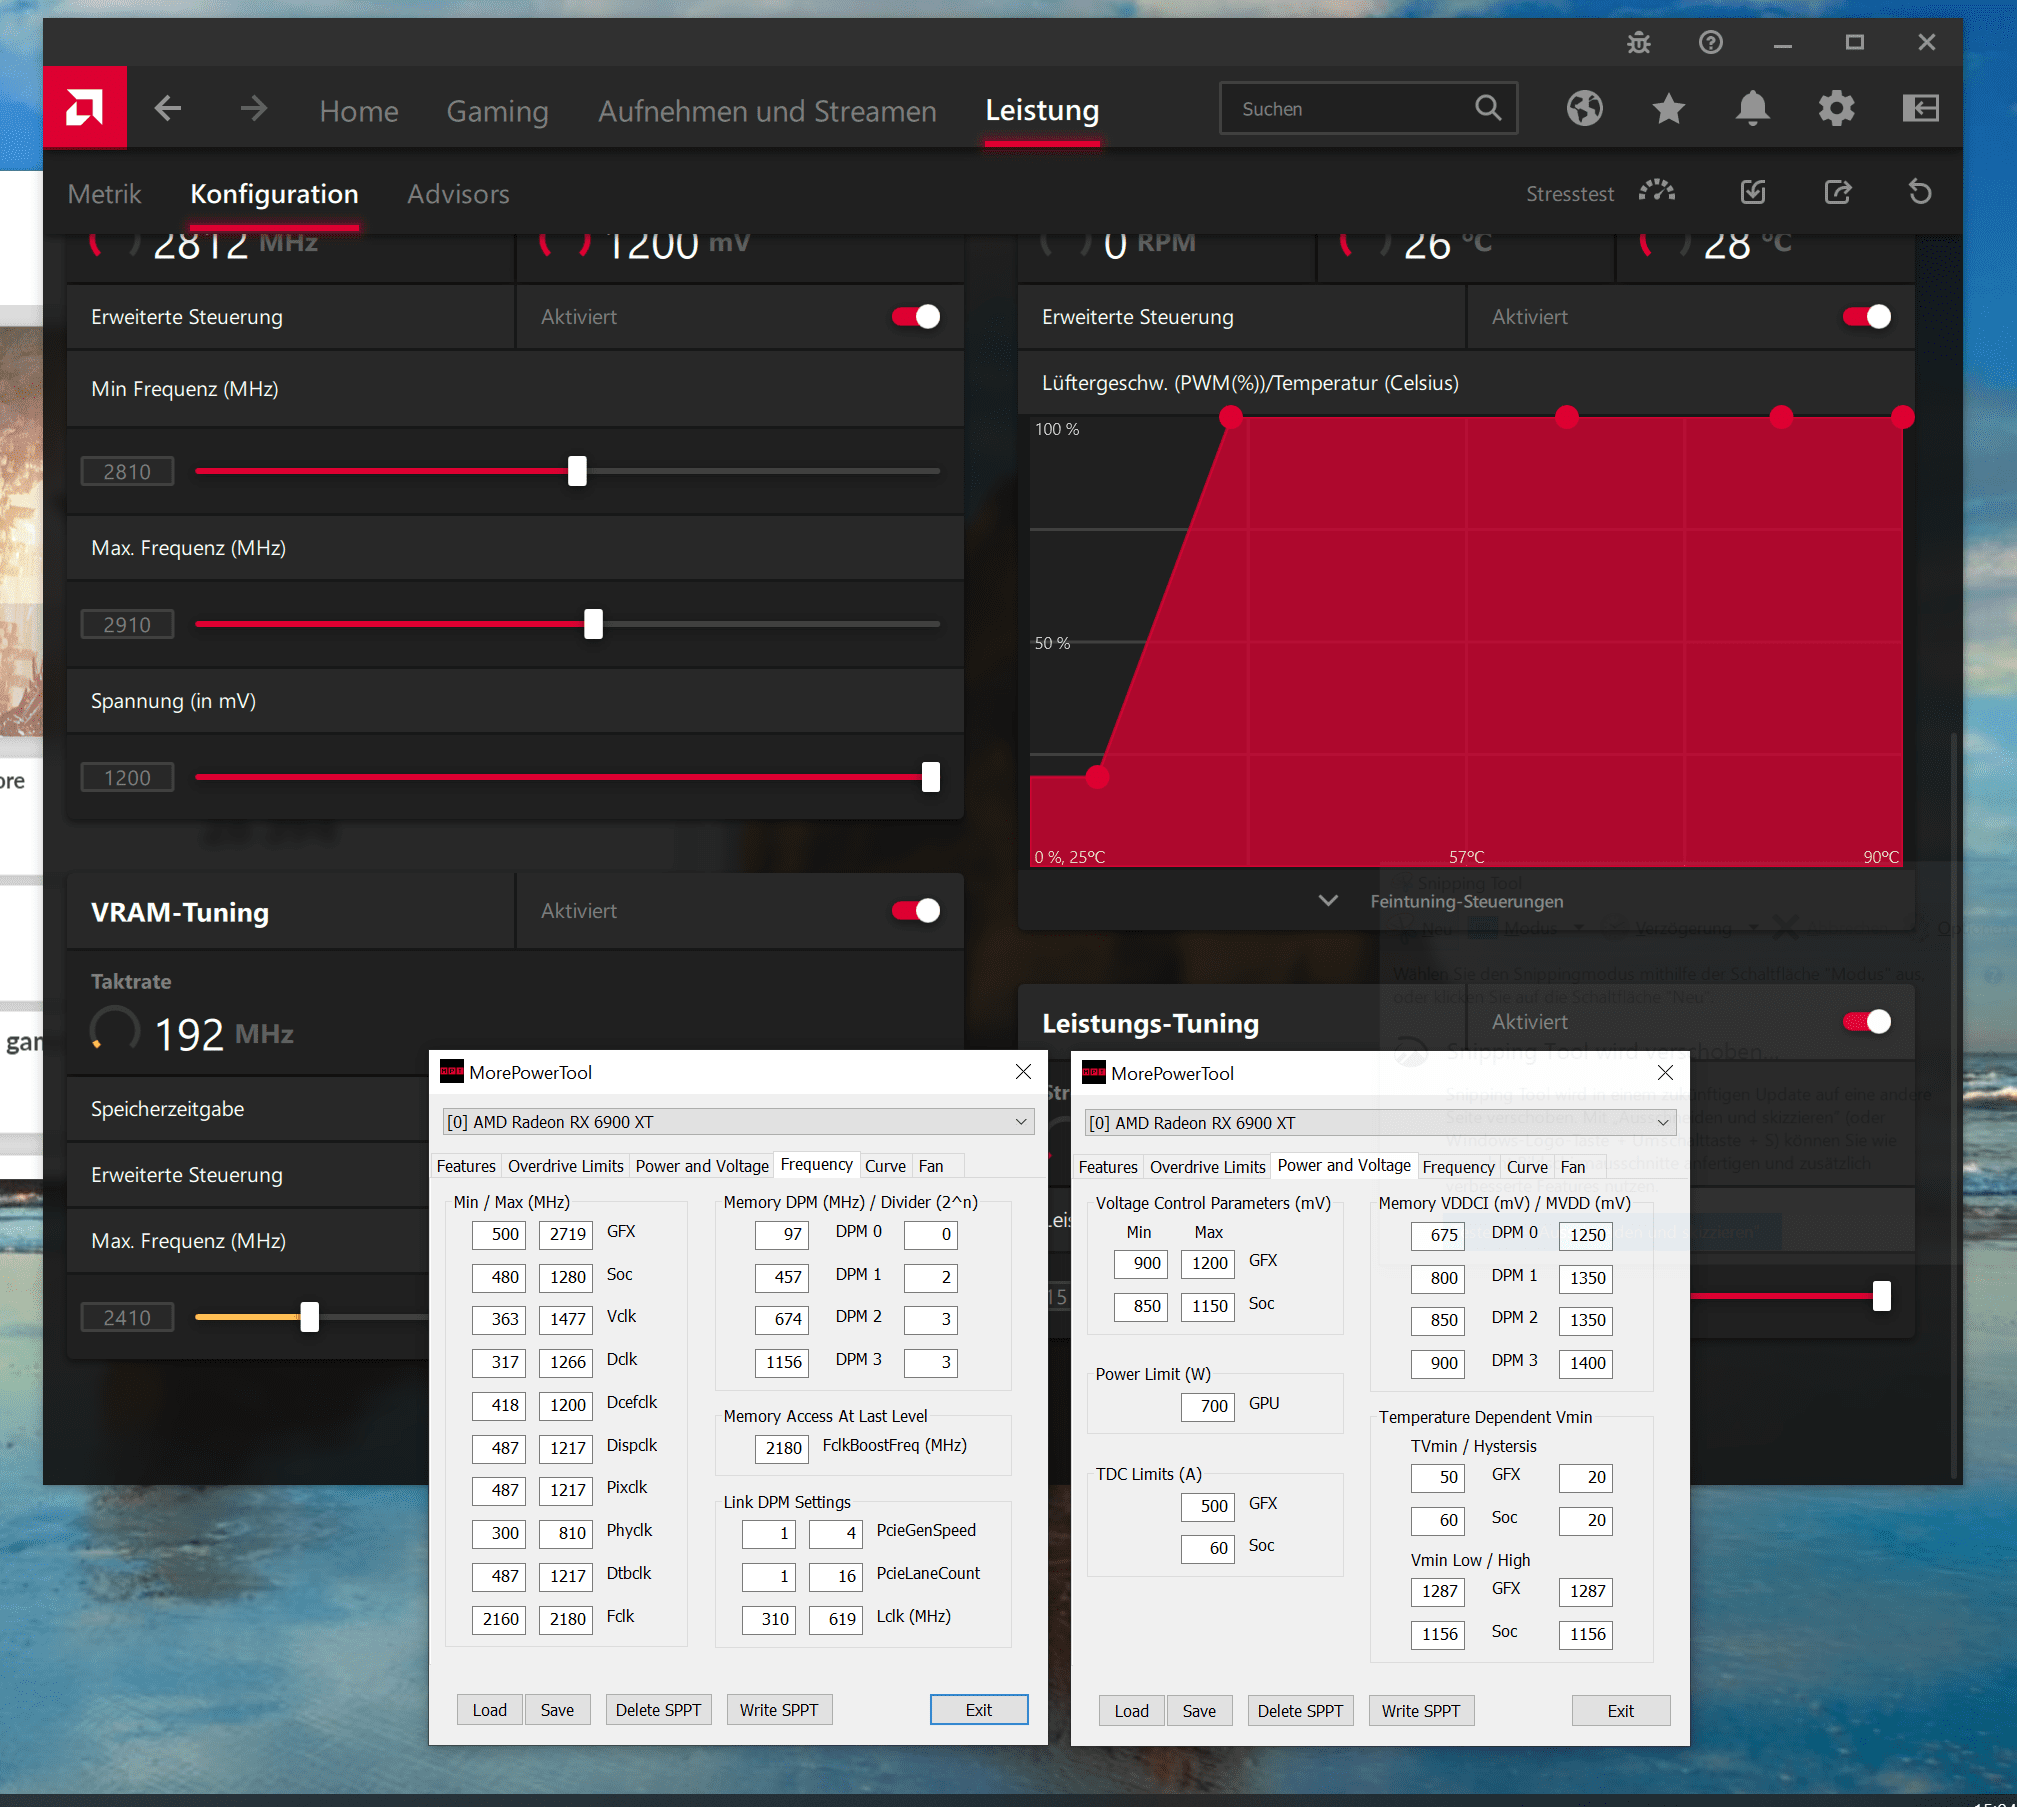Click left MorePowerTool title icon
The width and height of the screenshot is (2017, 1807).
(452, 1072)
